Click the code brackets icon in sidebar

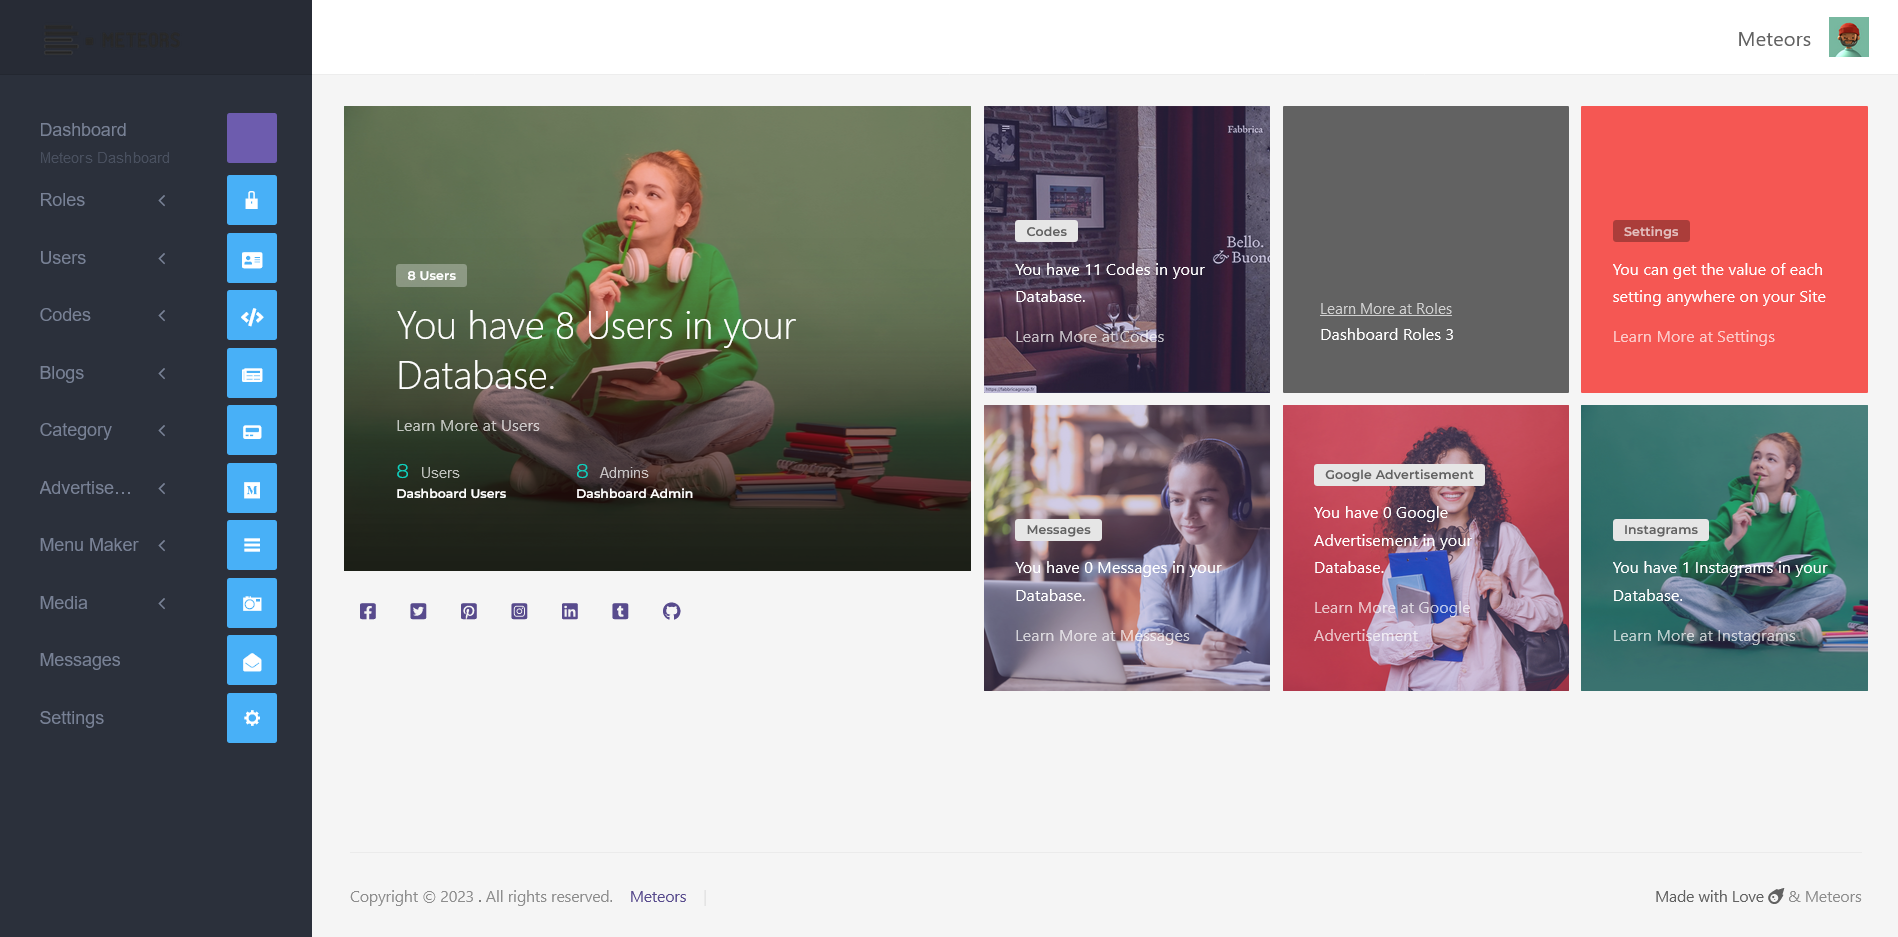pos(252,315)
